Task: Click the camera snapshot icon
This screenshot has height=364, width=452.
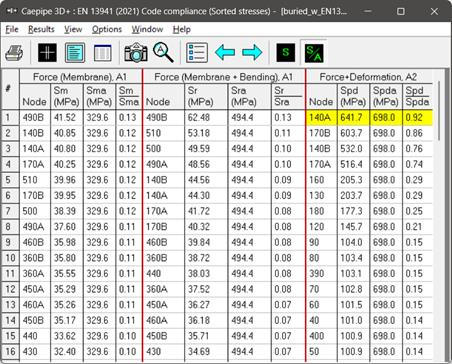Action: click(136, 53)
